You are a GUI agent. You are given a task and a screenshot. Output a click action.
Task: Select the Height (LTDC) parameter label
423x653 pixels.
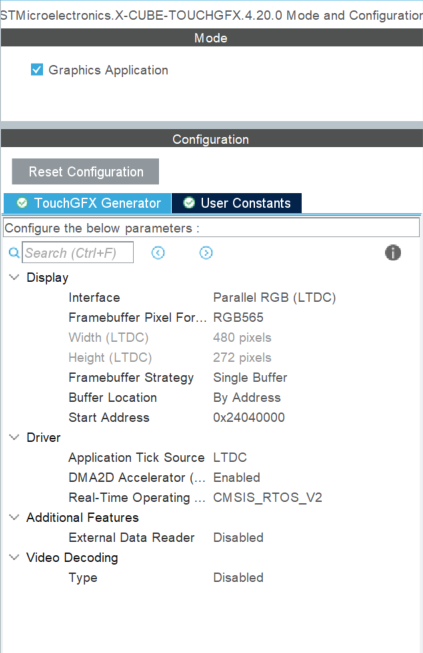point(110,357)
